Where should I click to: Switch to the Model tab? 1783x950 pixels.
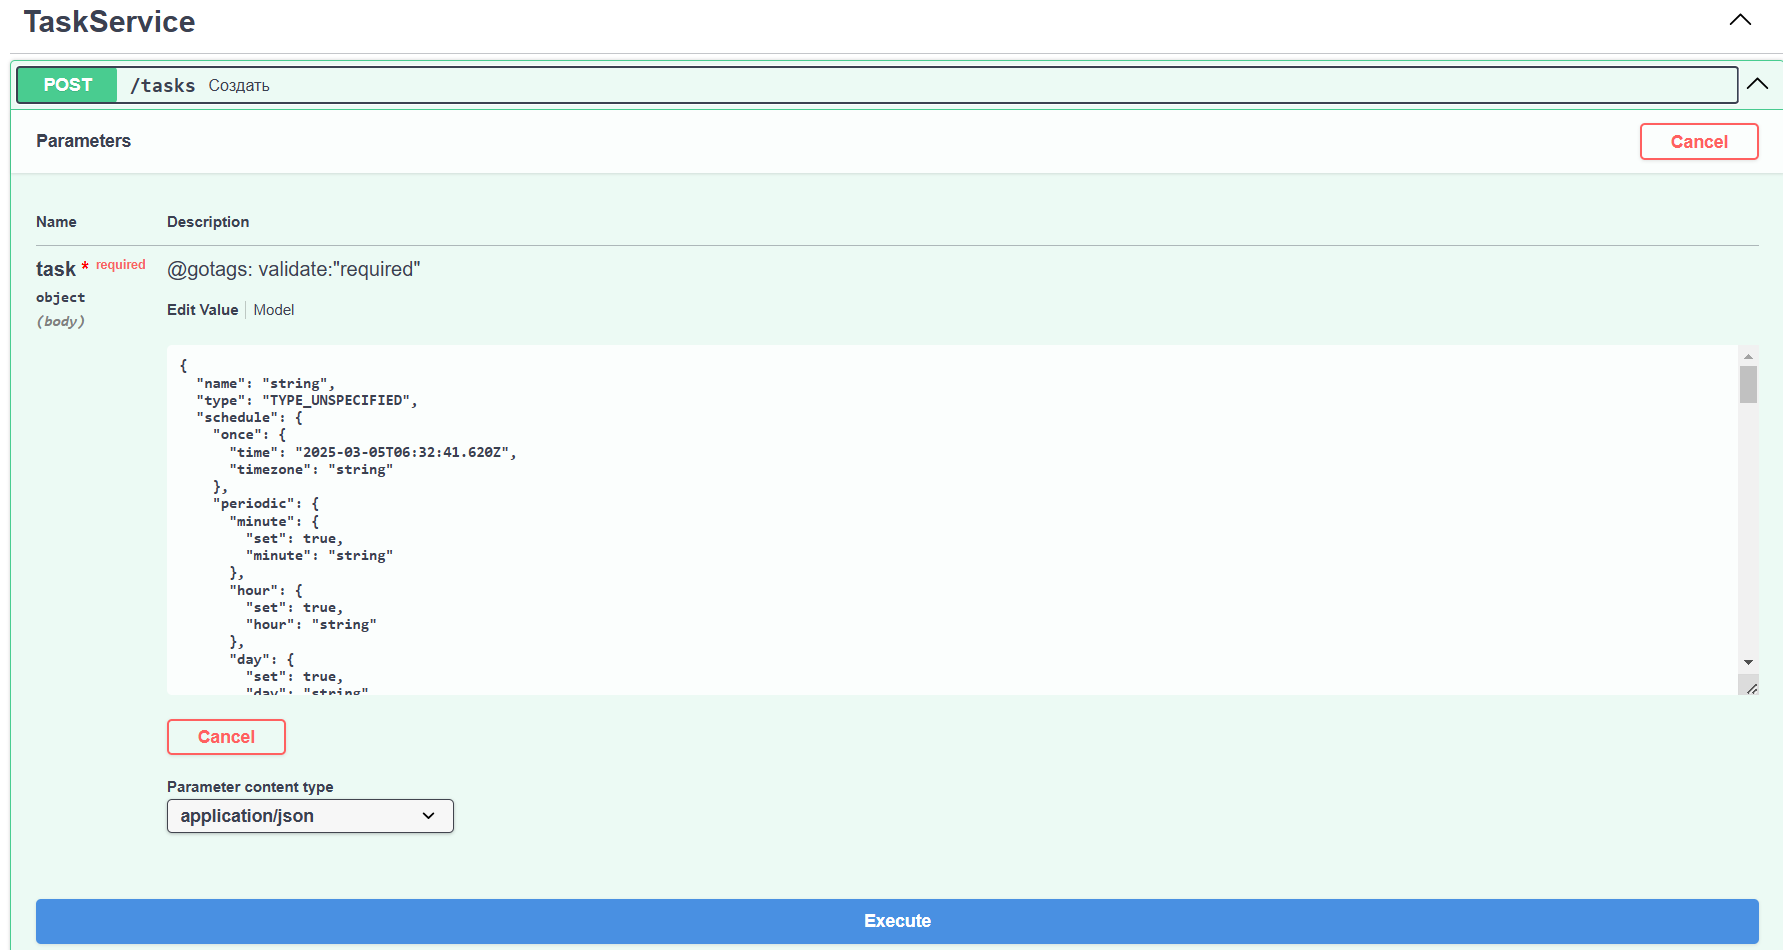pos(274,310)
